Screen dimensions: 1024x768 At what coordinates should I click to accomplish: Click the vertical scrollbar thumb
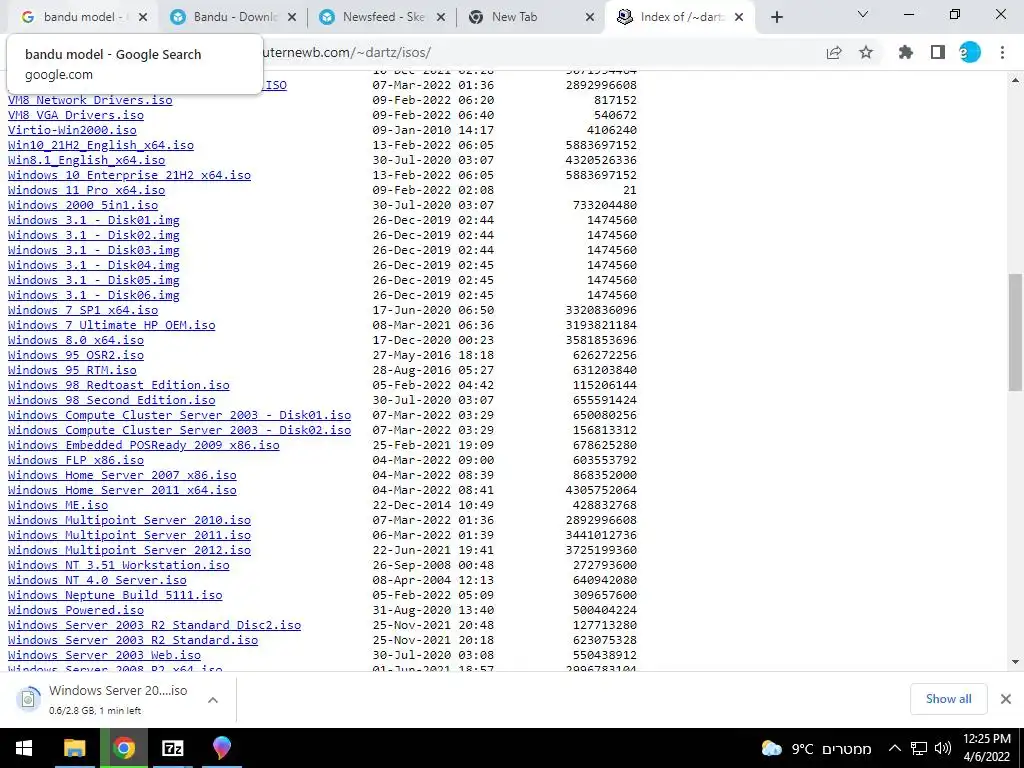[1015, 332]
